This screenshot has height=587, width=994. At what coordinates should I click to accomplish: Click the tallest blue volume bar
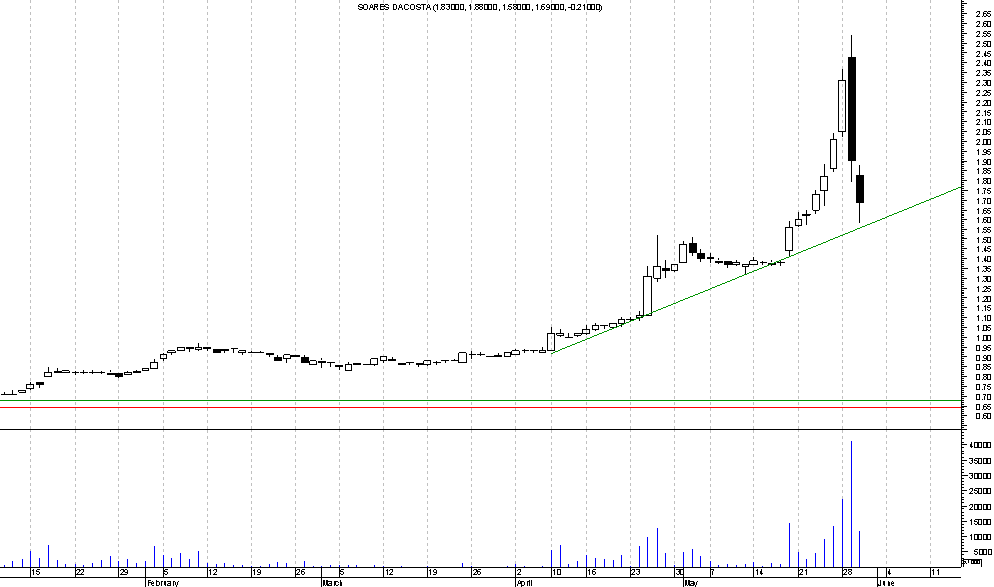click(851, 504)
